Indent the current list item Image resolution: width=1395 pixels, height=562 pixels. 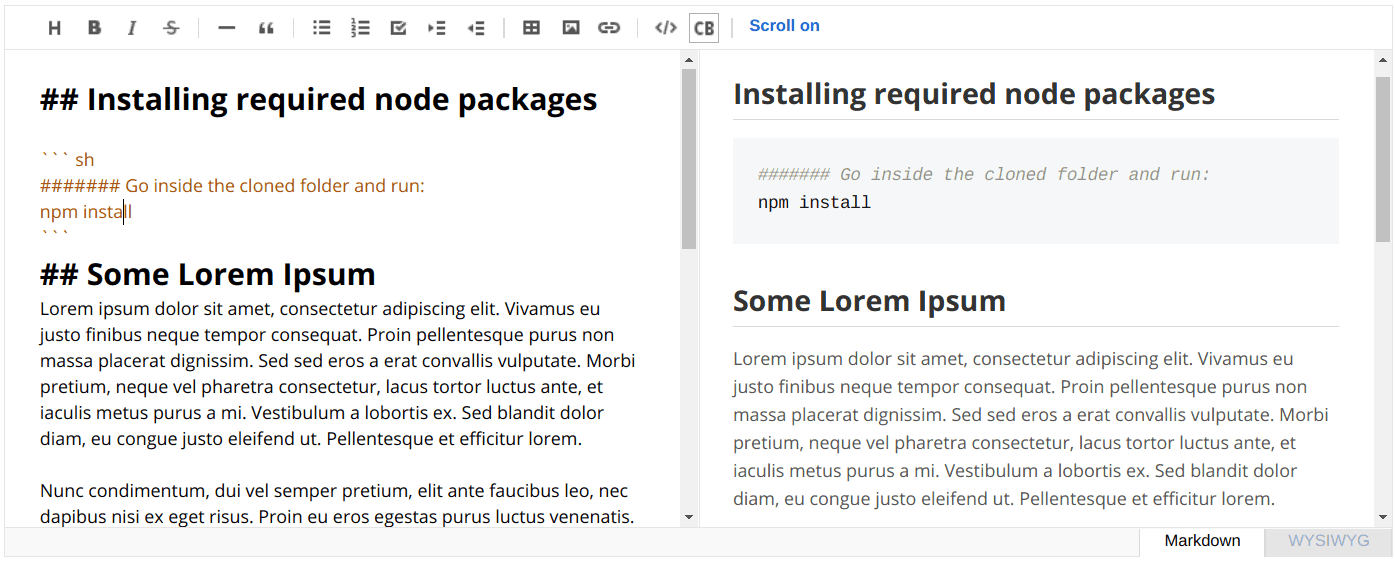pyautogui.click(x=437, y=28)
